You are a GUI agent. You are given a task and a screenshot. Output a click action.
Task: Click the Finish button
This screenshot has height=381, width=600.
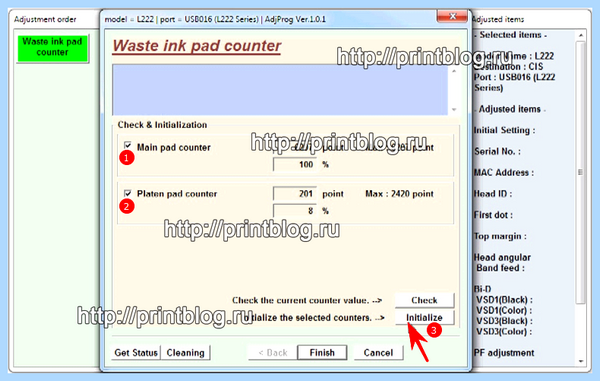tap(322, 353)
